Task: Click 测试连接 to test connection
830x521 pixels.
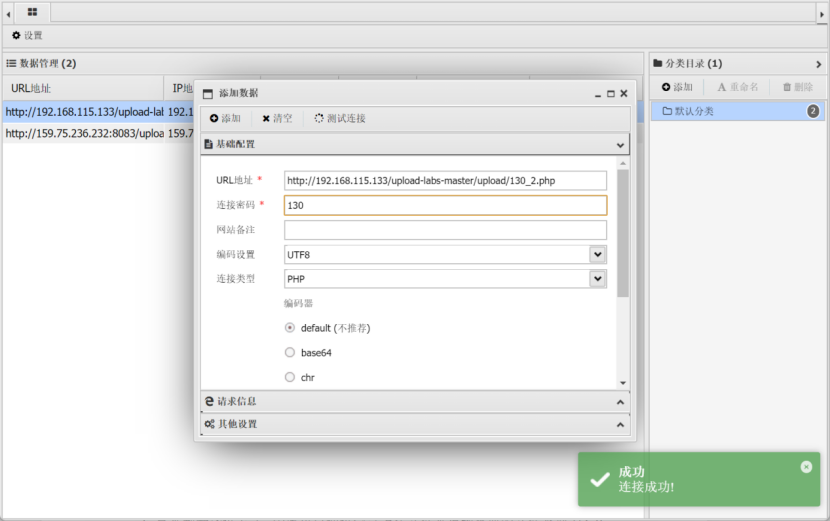Action: tap(340, 118)
